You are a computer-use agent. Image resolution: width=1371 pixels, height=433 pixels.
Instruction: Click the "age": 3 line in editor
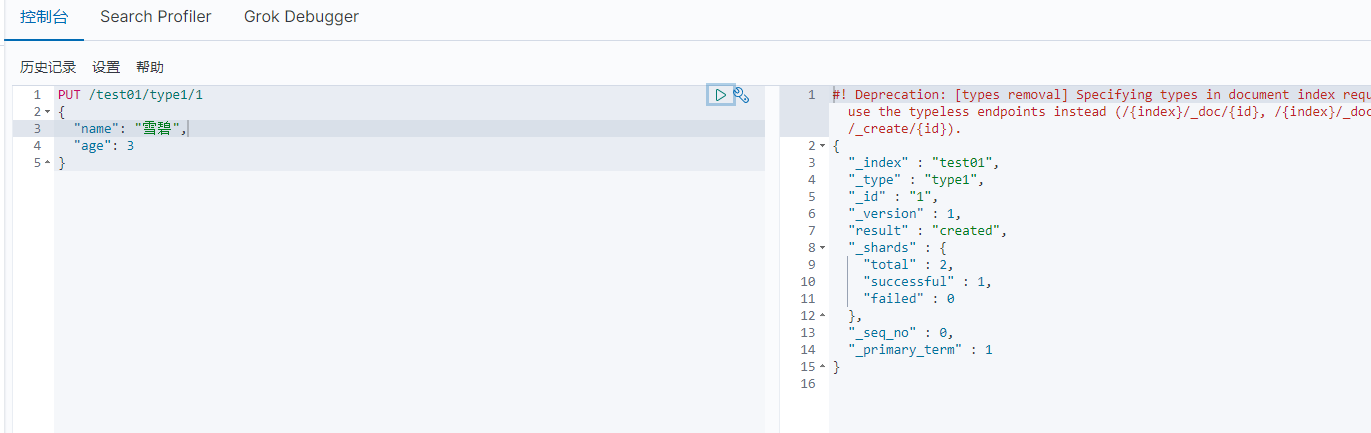tap(104, 146)
